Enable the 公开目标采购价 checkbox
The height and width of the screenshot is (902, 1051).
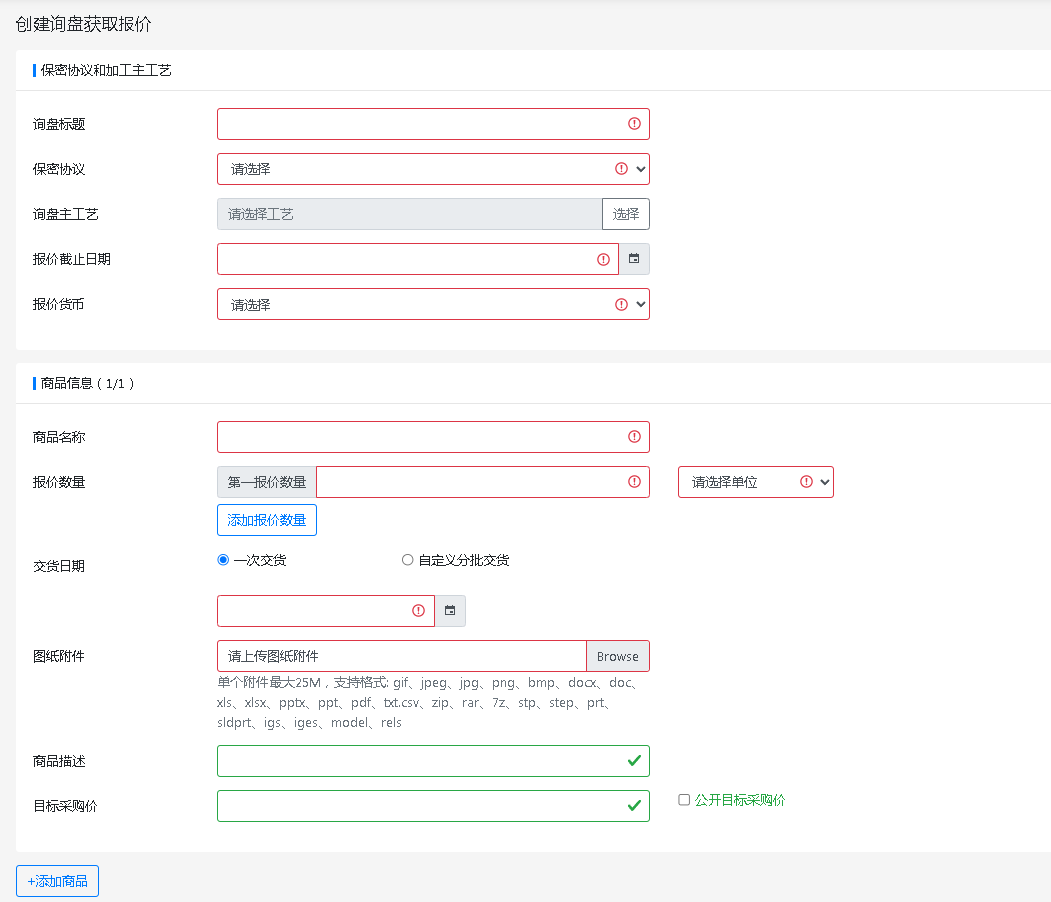tap(684, 799)
